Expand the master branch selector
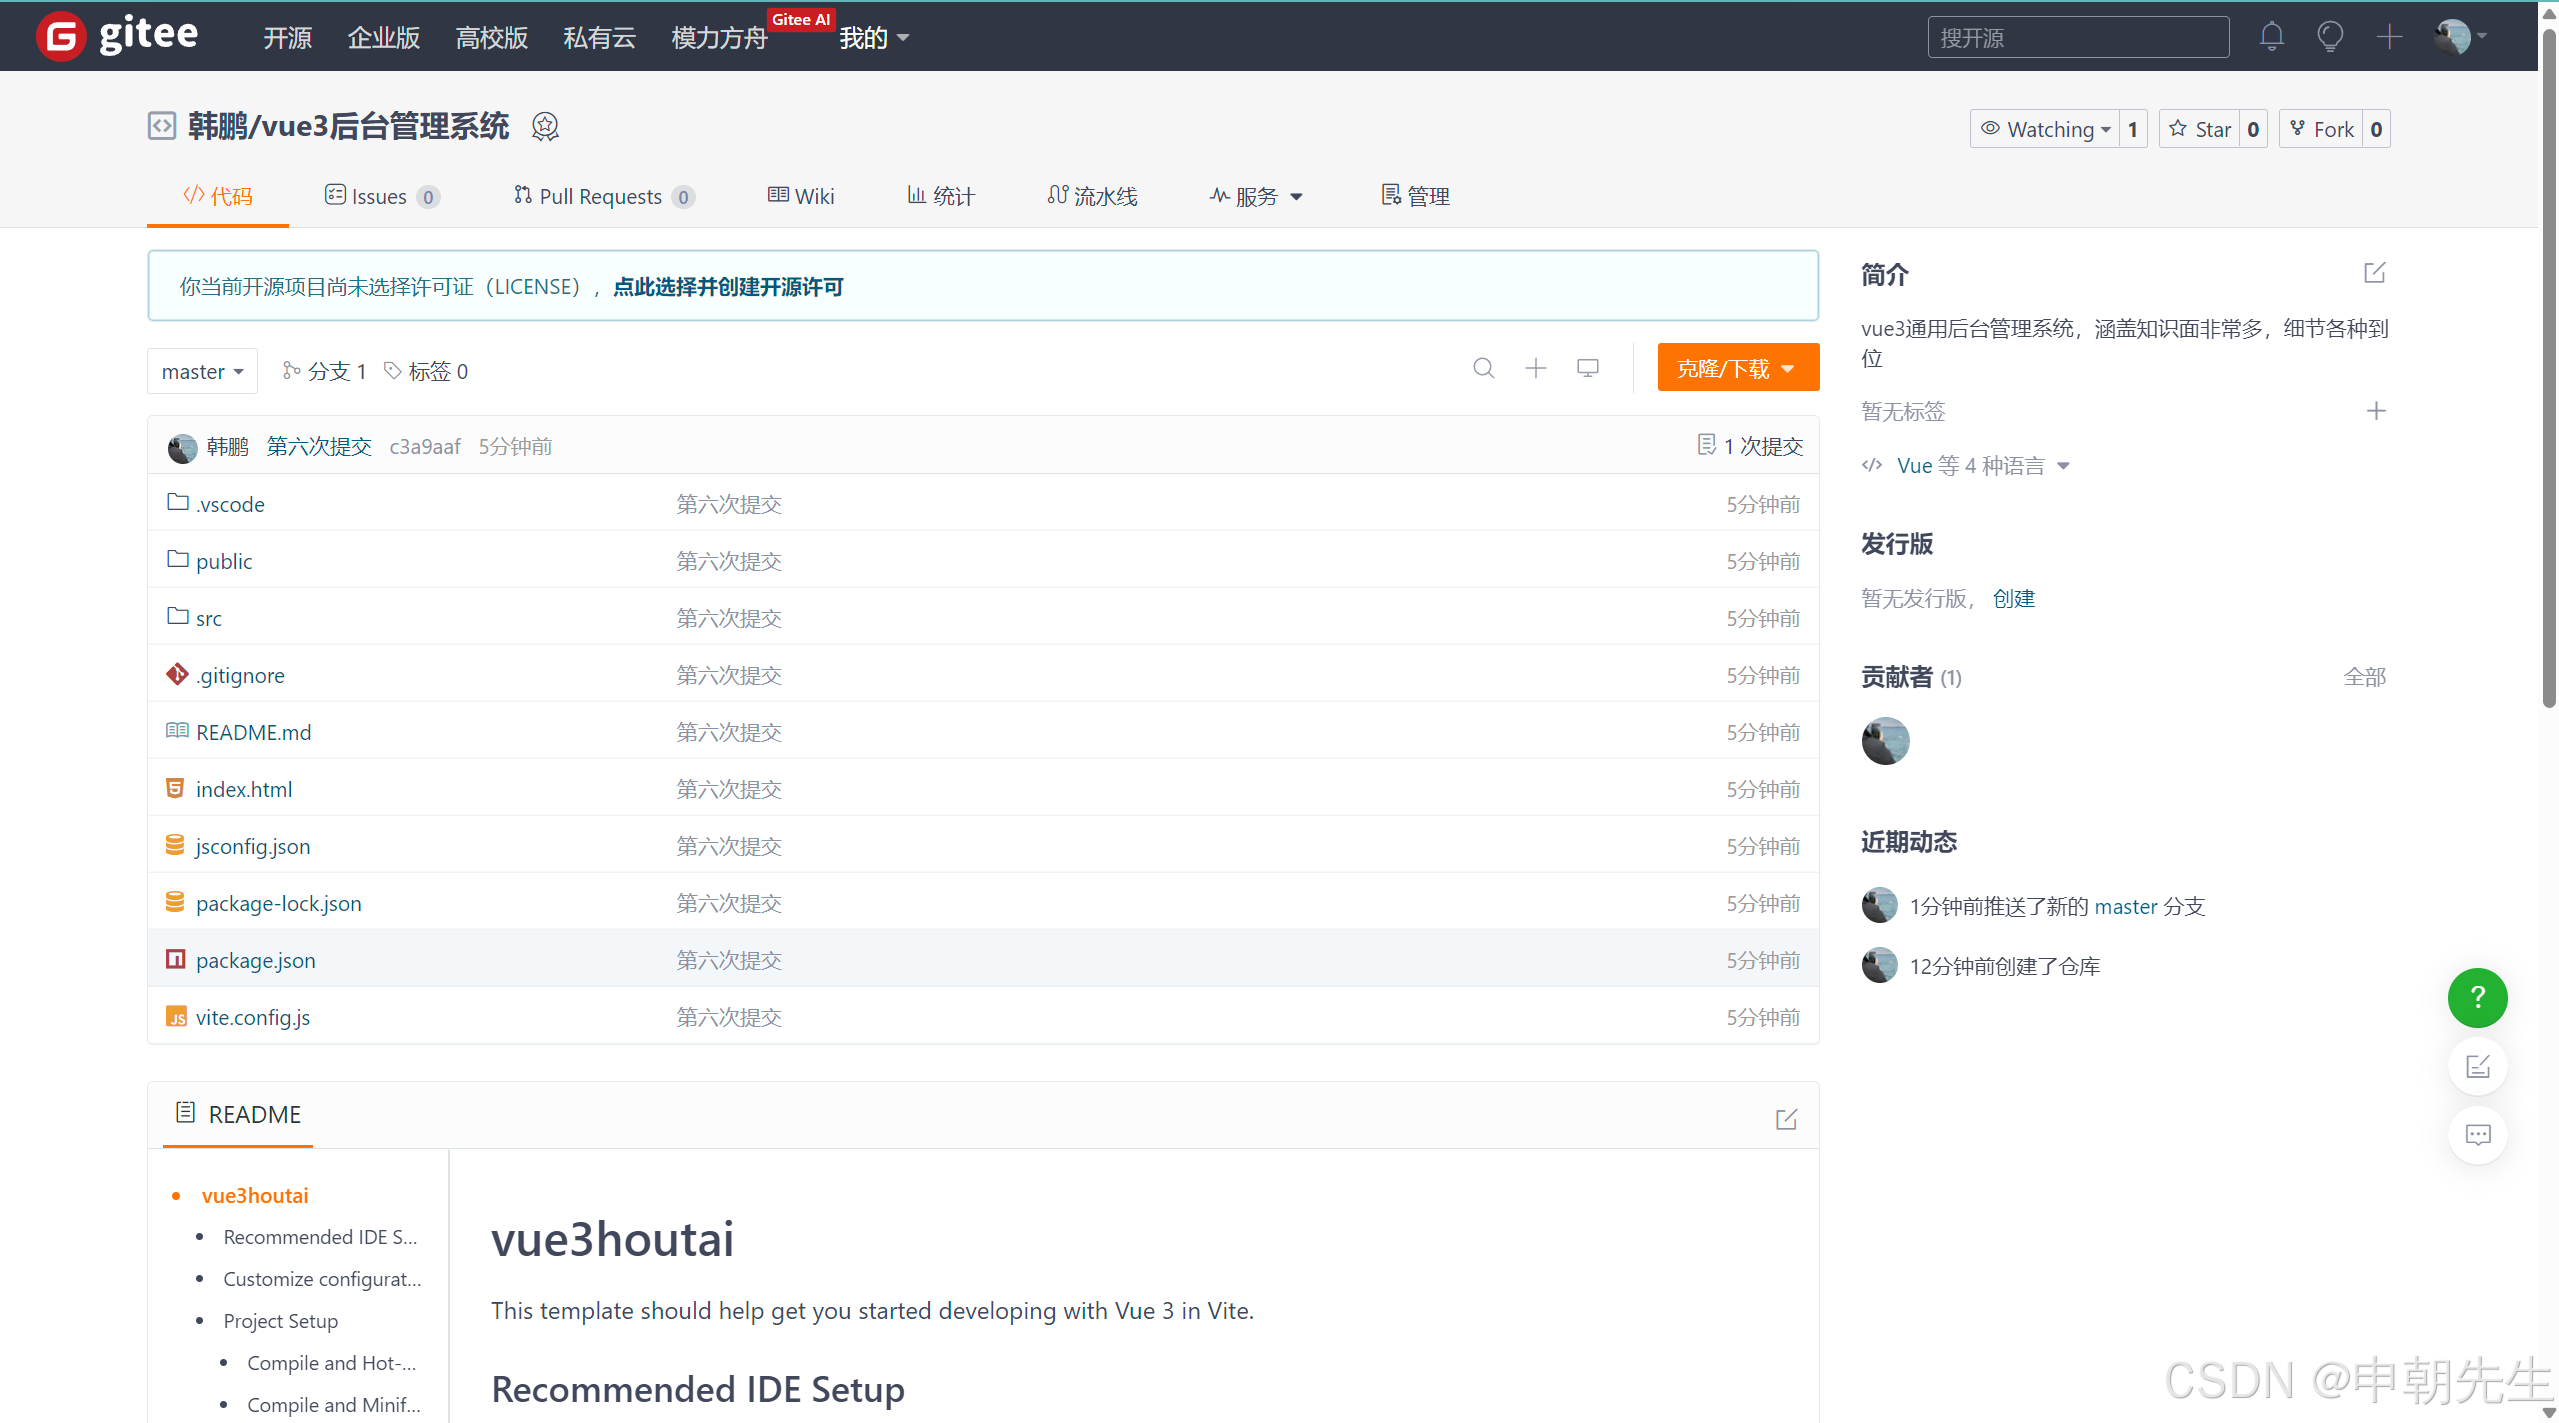Viewport: 2559px width, 1423px height. click(x=202, y=372)
